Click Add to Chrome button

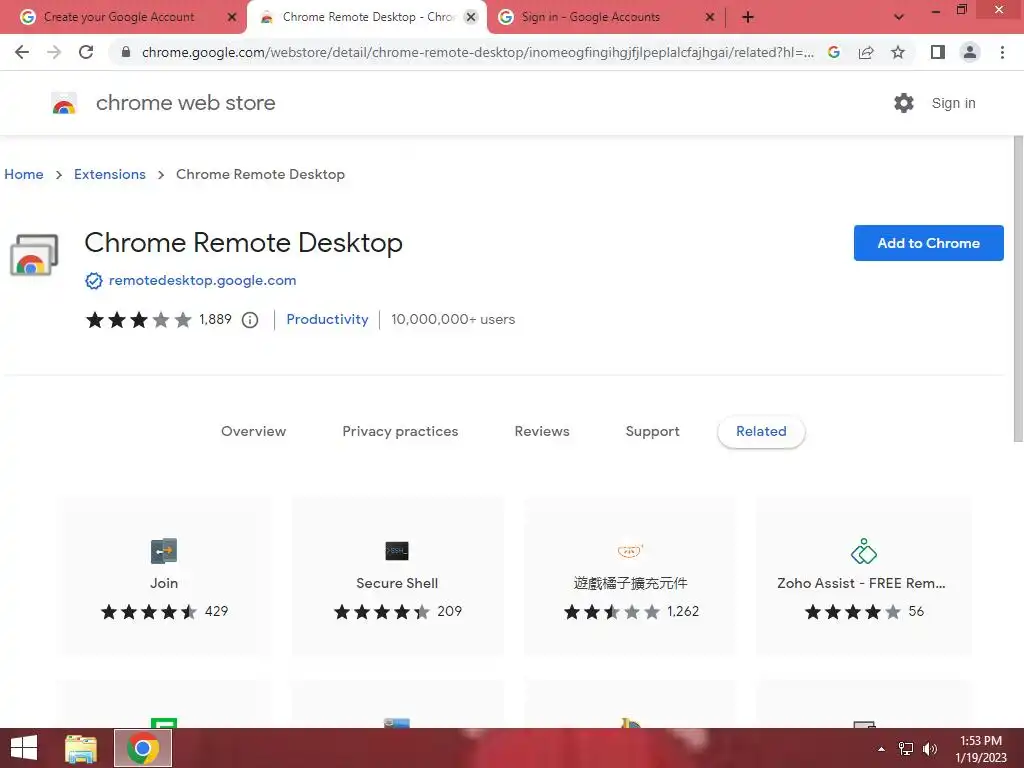pyautogui.click(x=929, y=243)
